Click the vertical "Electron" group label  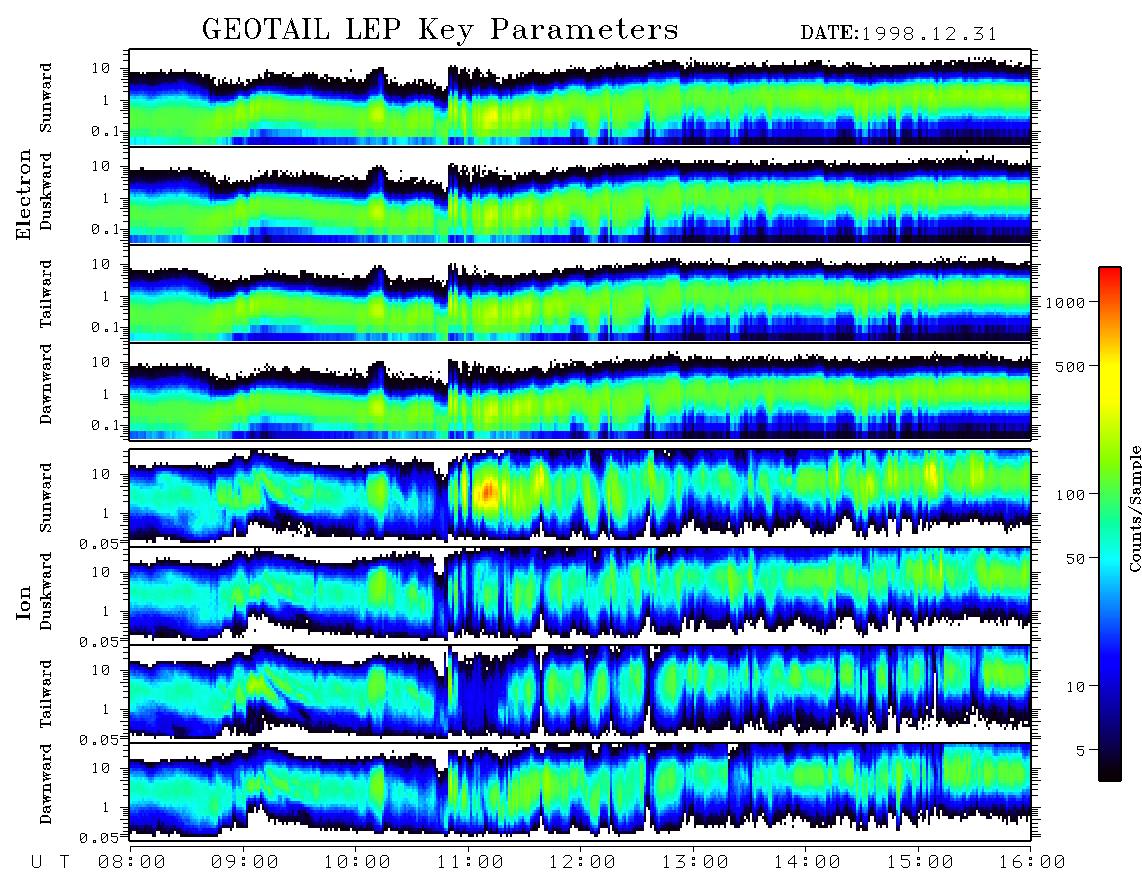24,194
